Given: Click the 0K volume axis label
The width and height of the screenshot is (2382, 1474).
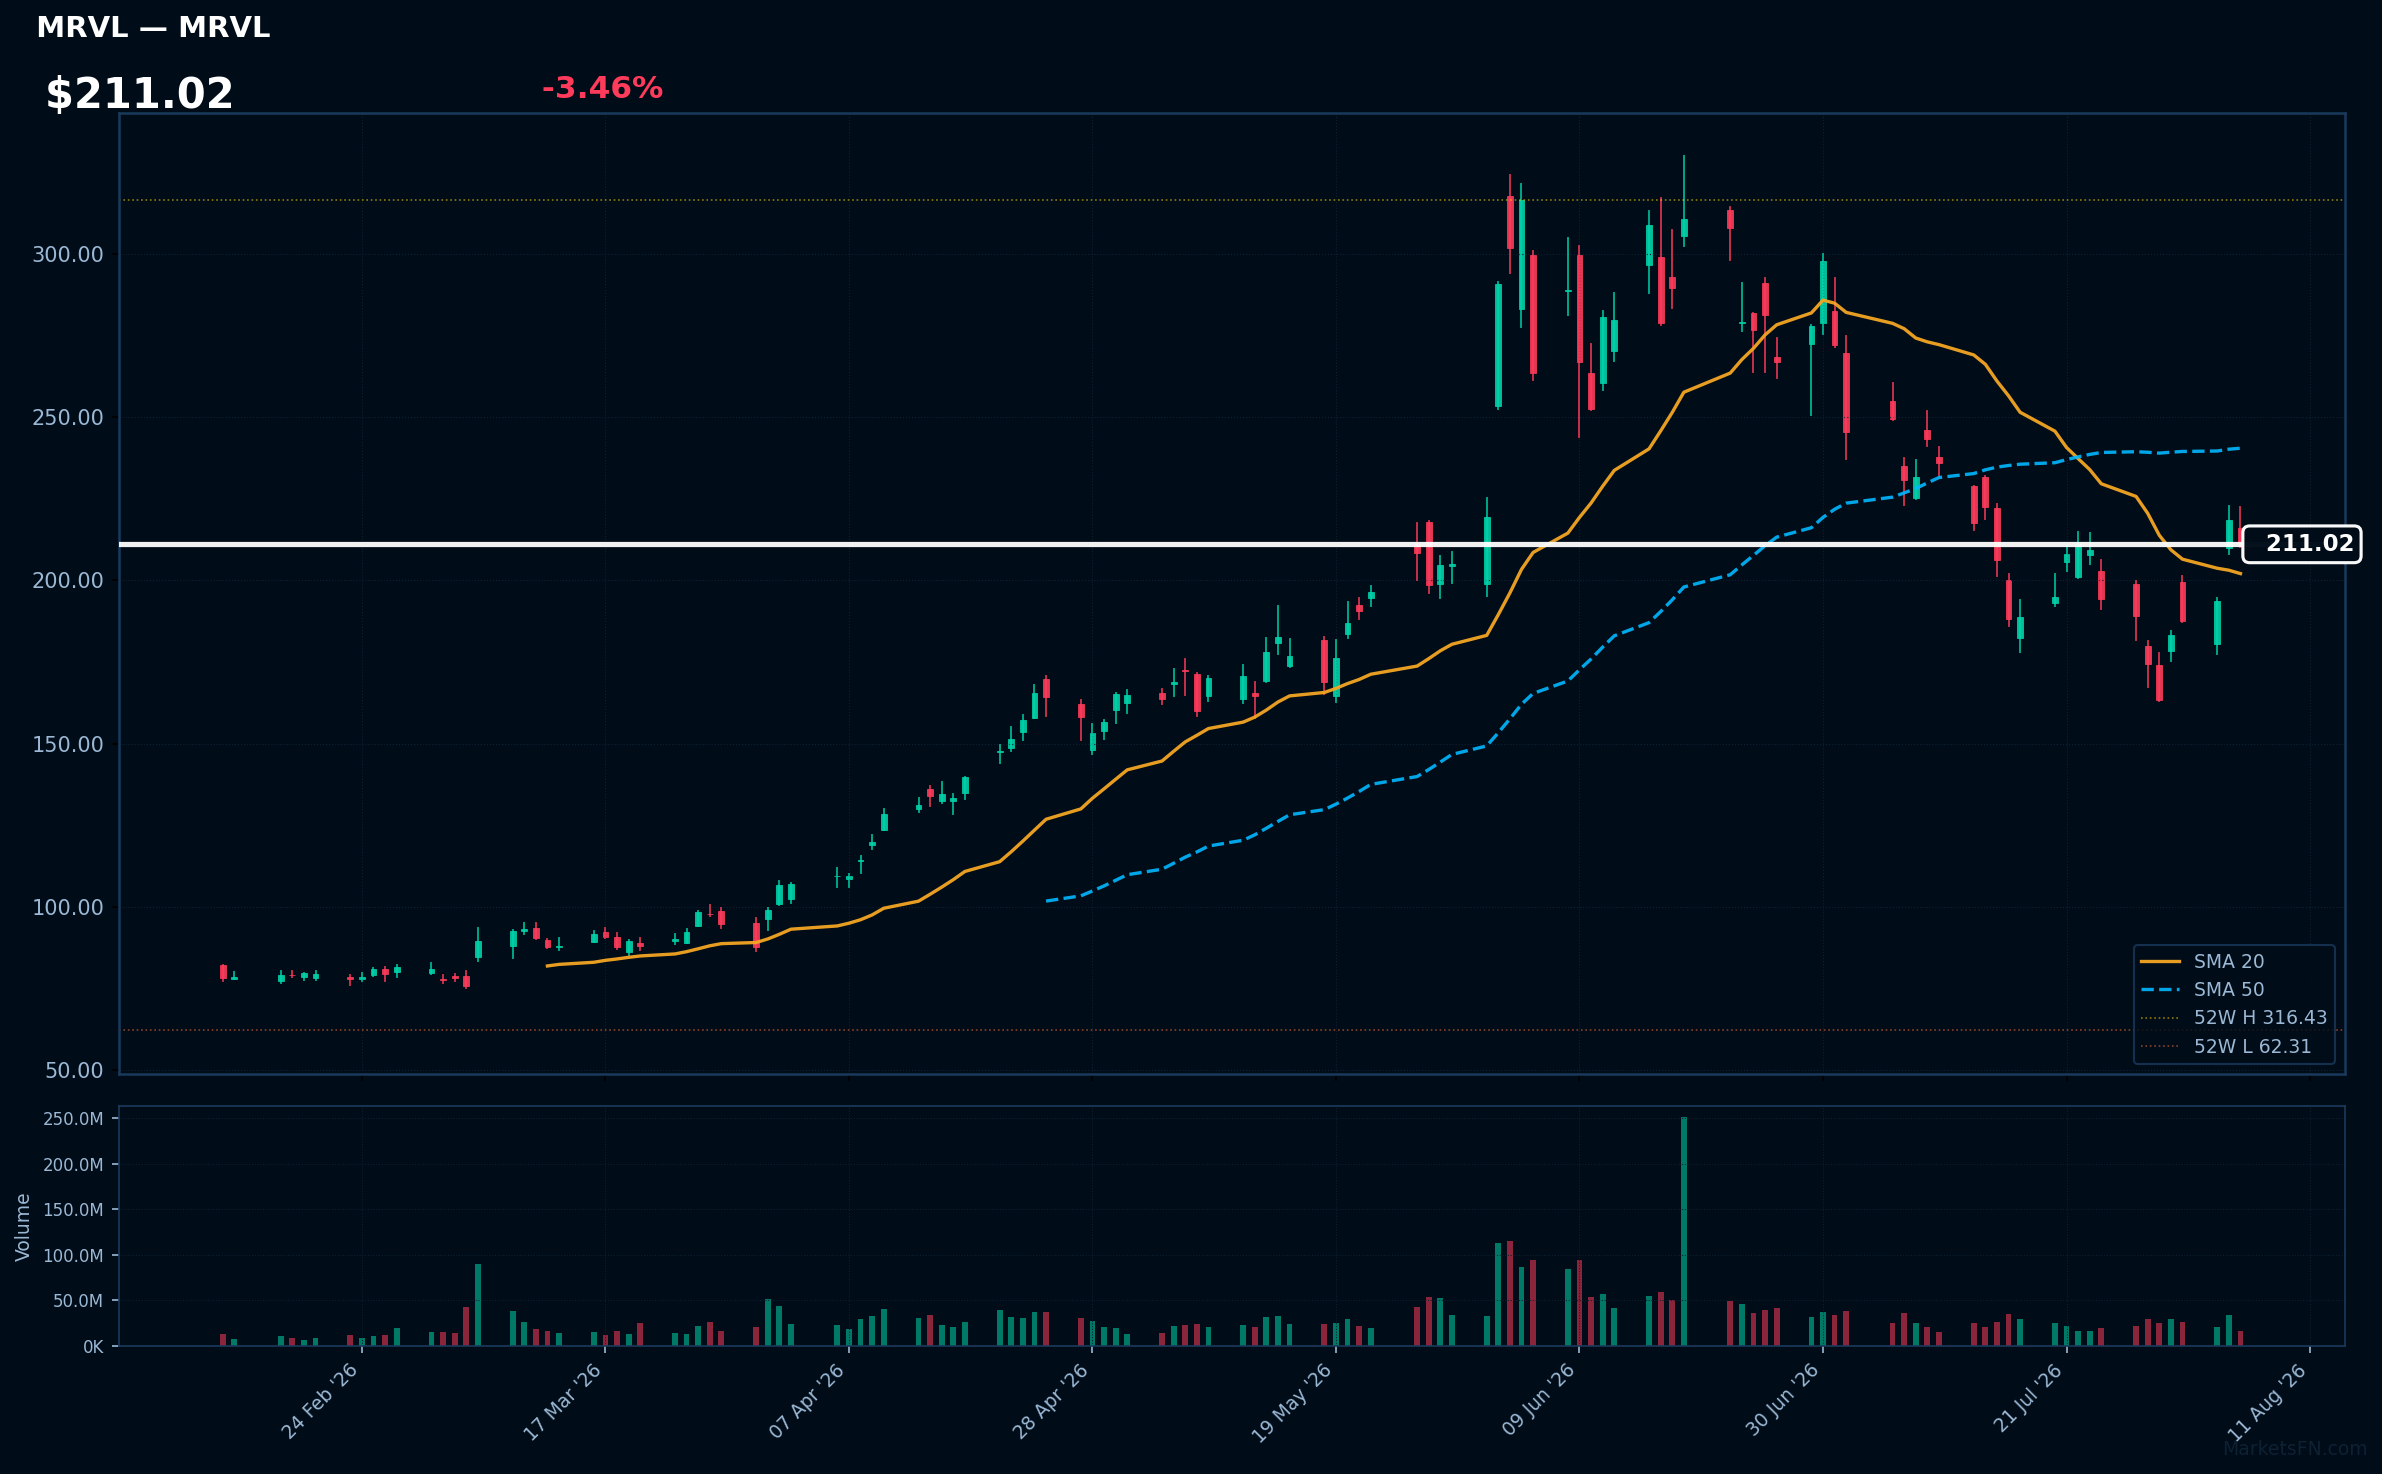Looking at the screenshot, I should [93, 1347].
